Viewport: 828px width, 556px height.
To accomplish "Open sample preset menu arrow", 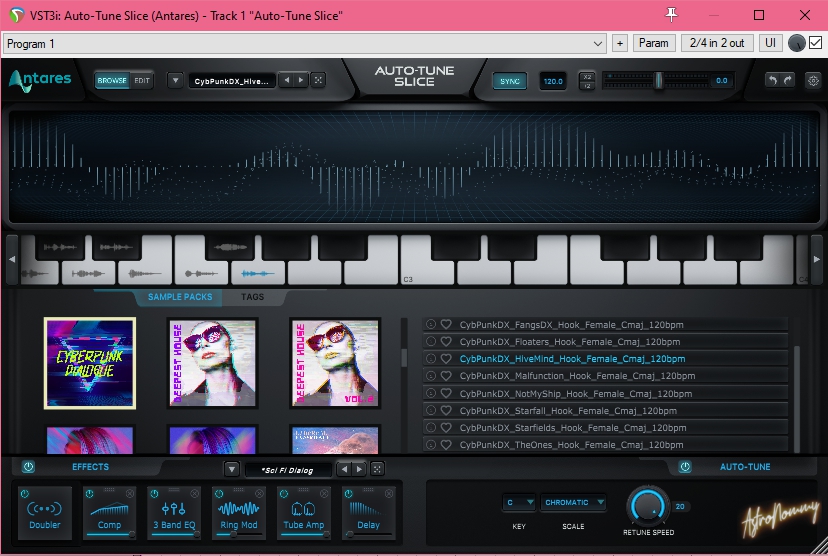I will pyautogui.click(x=175, y=80).
